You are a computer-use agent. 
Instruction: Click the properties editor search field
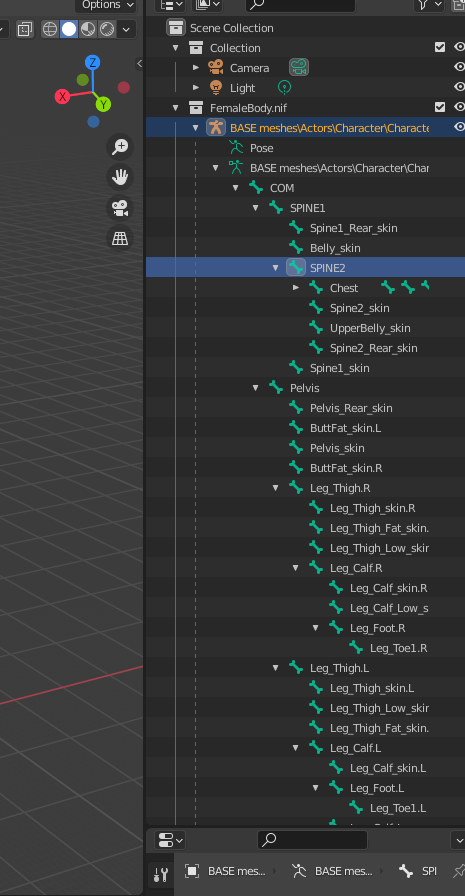coord(312,840)
